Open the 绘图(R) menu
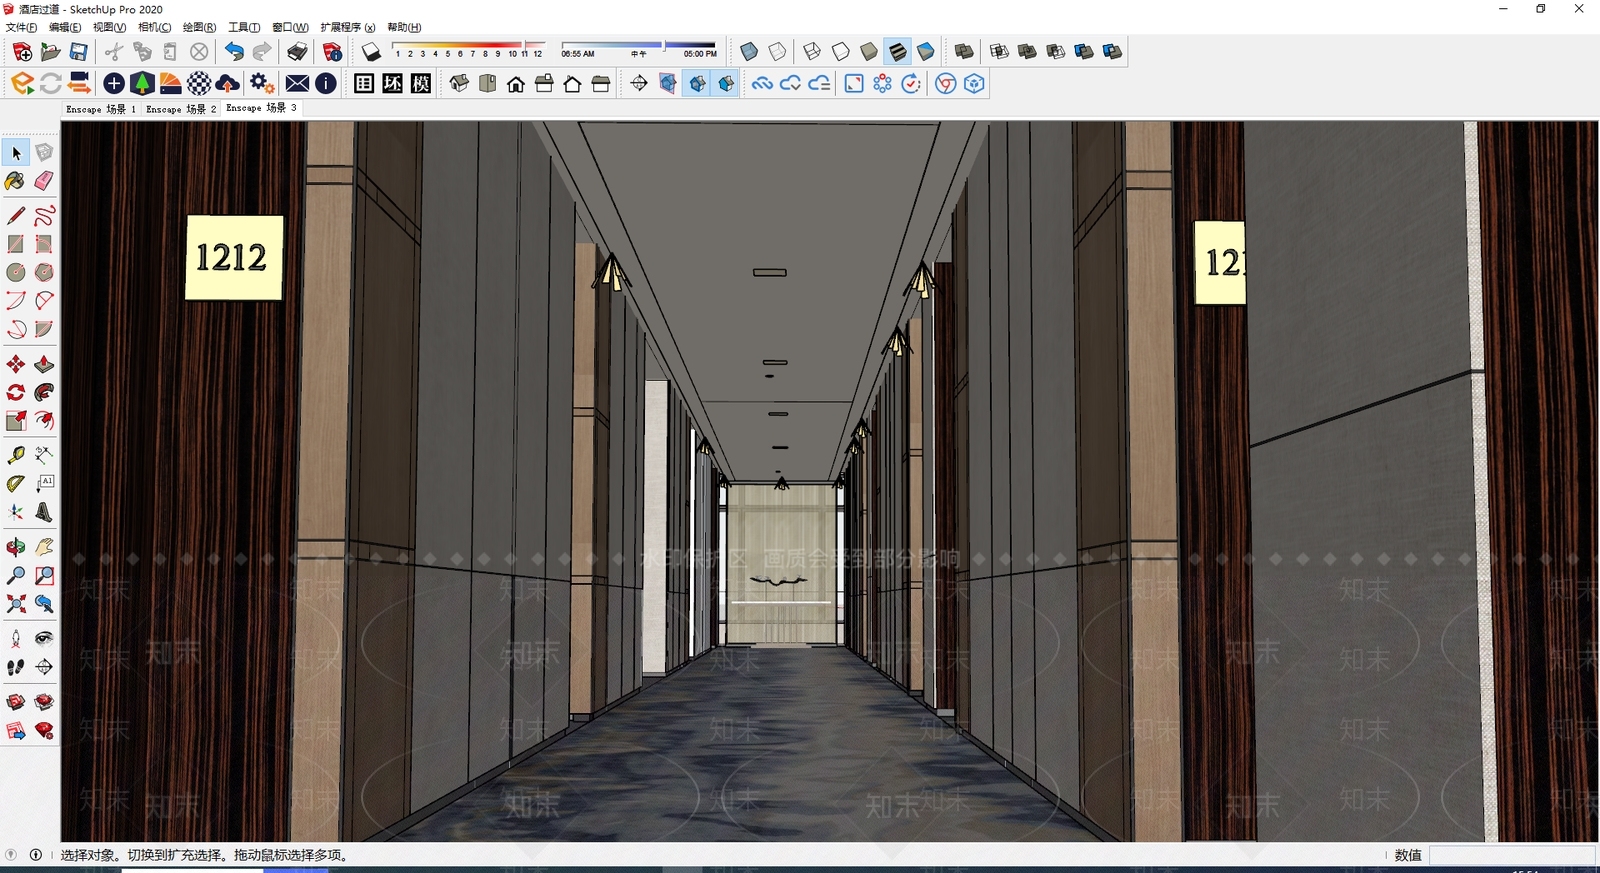 199,28
